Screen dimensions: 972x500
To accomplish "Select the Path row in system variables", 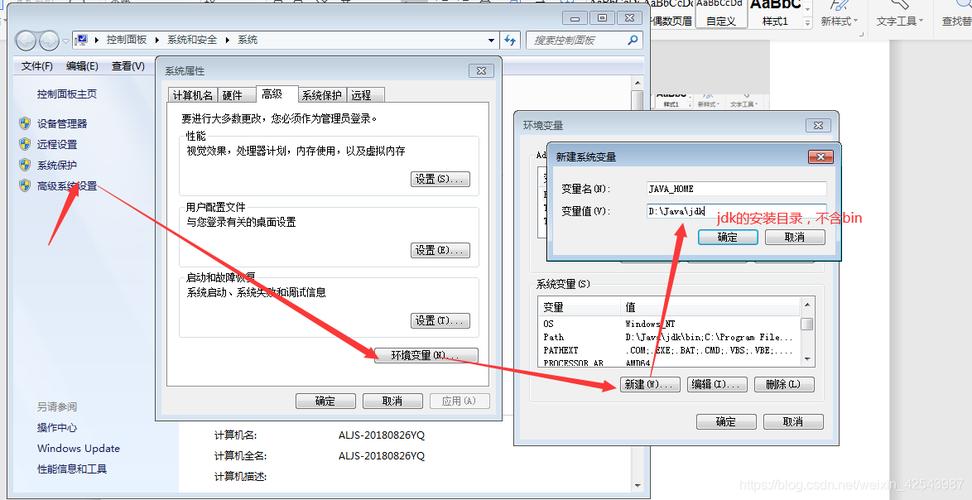I will coord(668,338).
